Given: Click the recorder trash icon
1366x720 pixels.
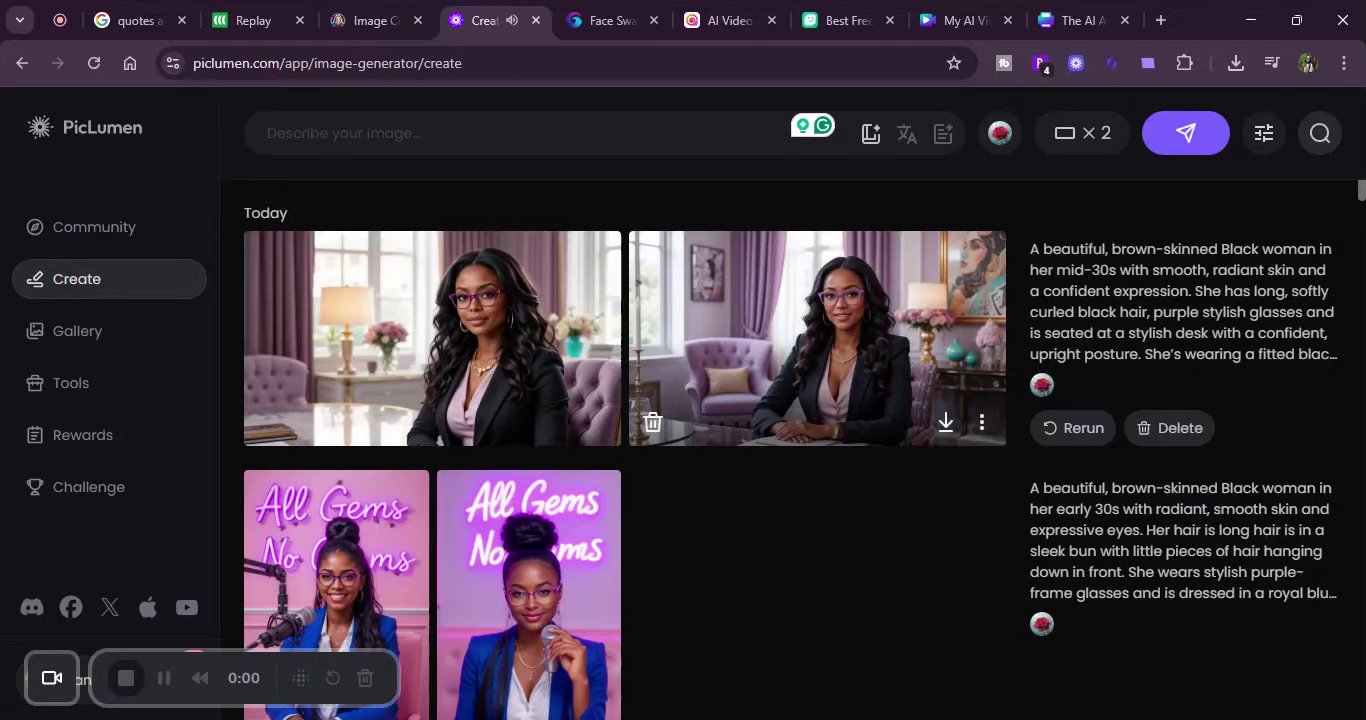Looking at the screenshot, I should 365,678.
